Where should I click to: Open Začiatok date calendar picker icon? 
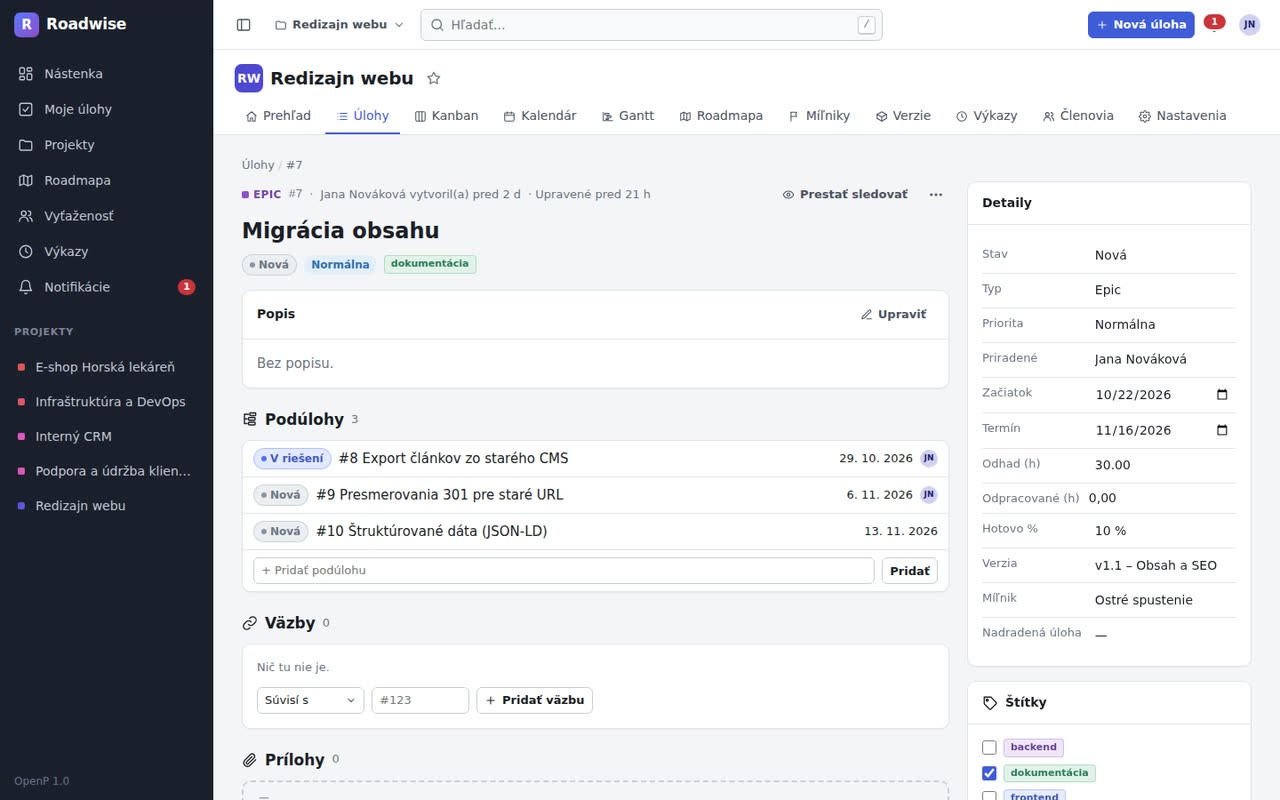click(x=1222, y=395)
